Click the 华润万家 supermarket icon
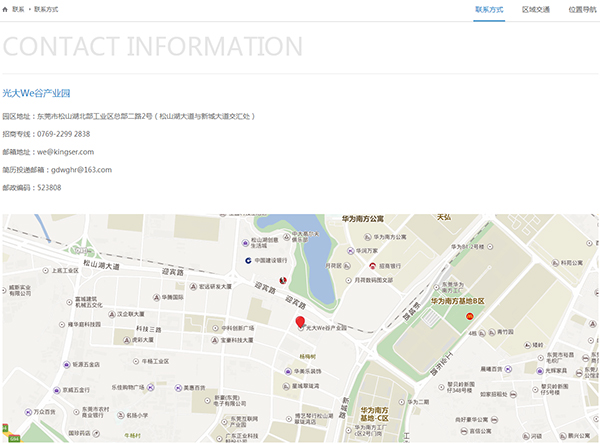The height and width of the screenshot is (444, 600). (x=351, y=251)
